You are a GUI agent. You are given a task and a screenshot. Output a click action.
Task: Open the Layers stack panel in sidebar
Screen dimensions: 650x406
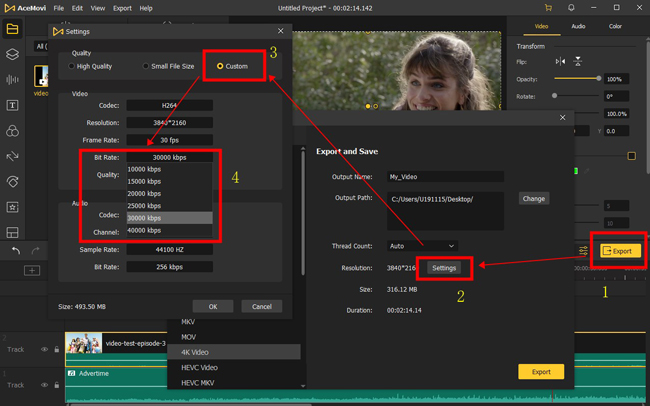pos(12,54)
